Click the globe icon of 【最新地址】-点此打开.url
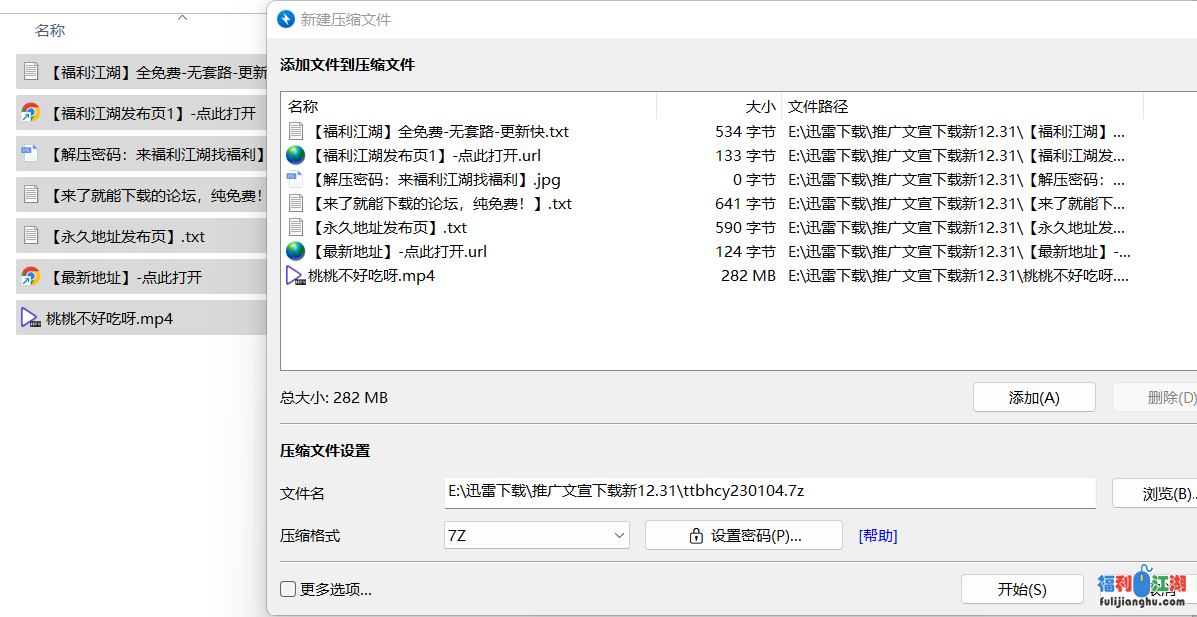This screenshot has width=1197, height=617. (x=294, y=251)
